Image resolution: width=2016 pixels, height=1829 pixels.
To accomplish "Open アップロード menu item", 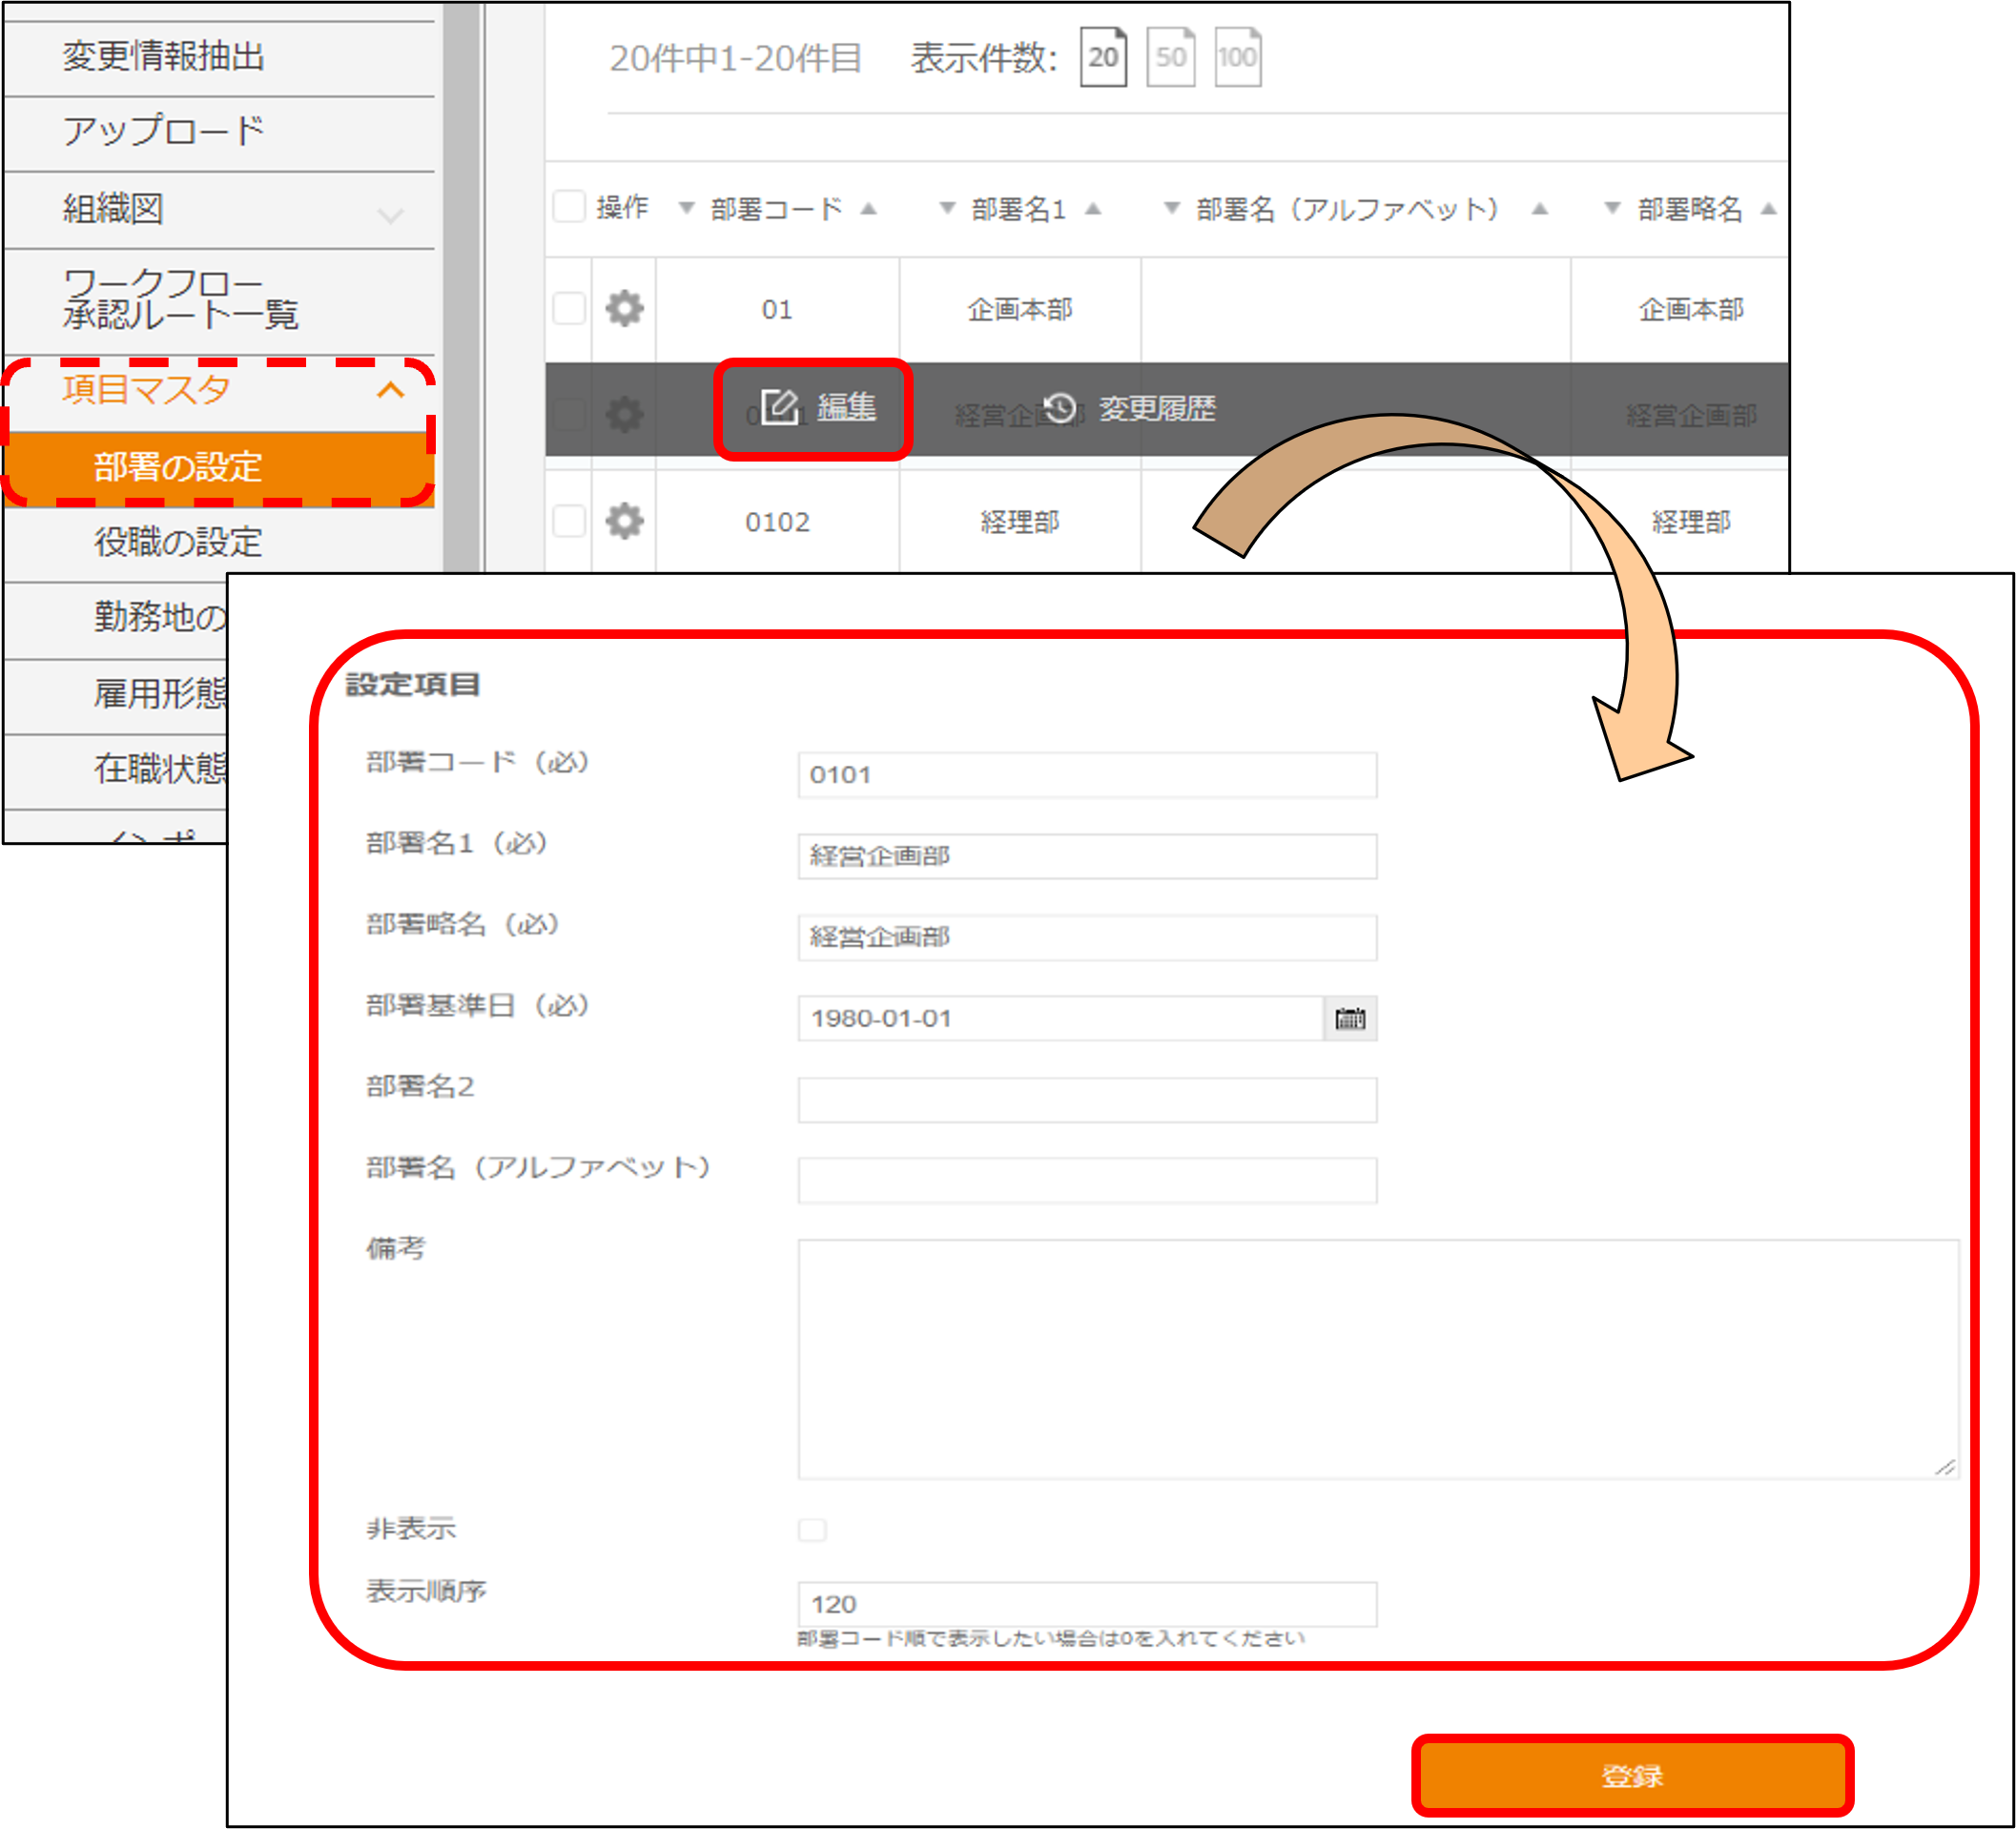I will (164, 131).
